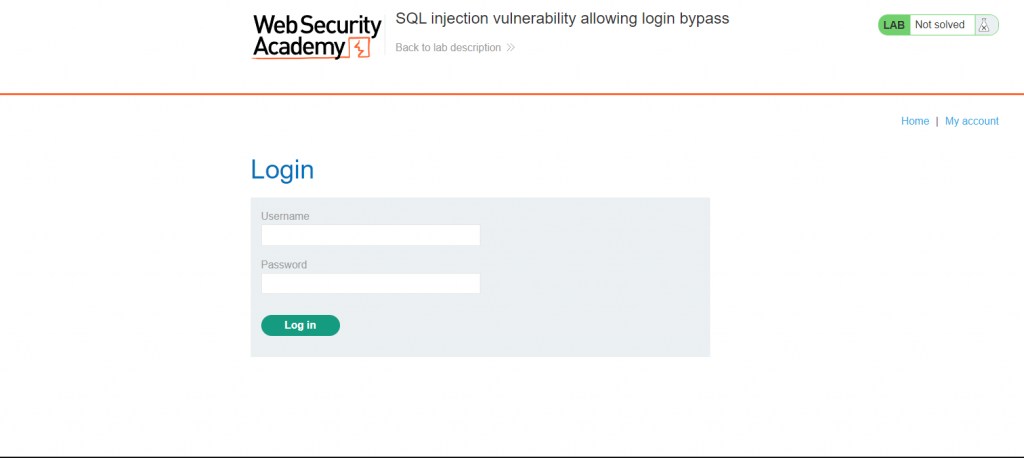Click the separator between Home and My account
1024x458 pixels.
point(937,121)
